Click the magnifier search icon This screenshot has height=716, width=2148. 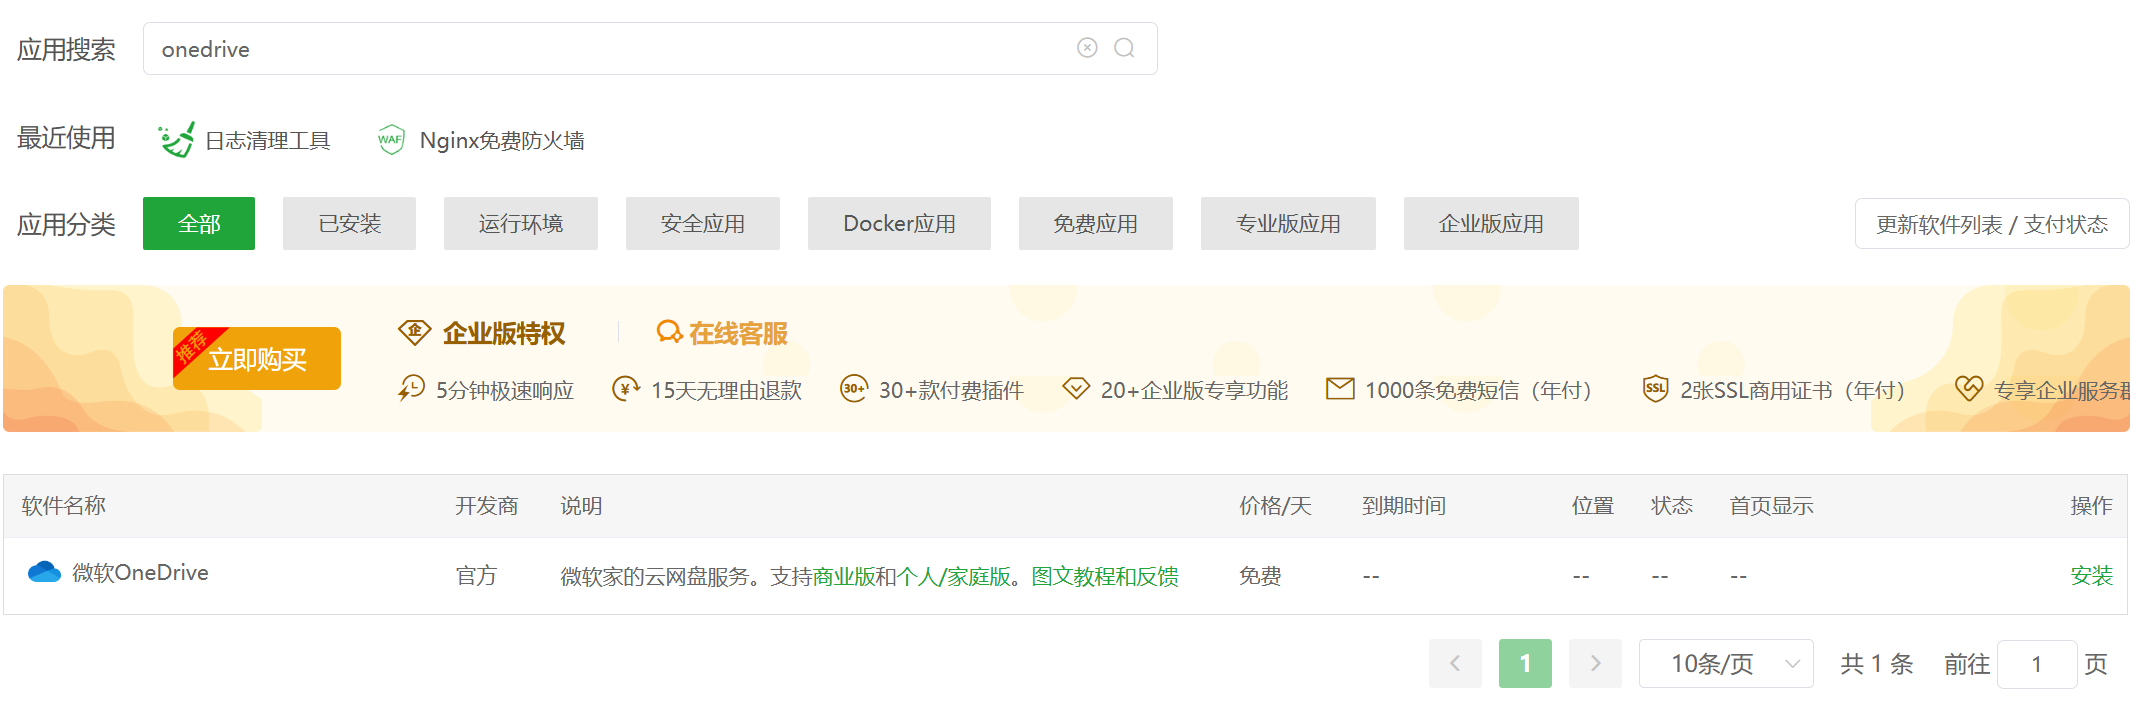[x=1124, y=48]
